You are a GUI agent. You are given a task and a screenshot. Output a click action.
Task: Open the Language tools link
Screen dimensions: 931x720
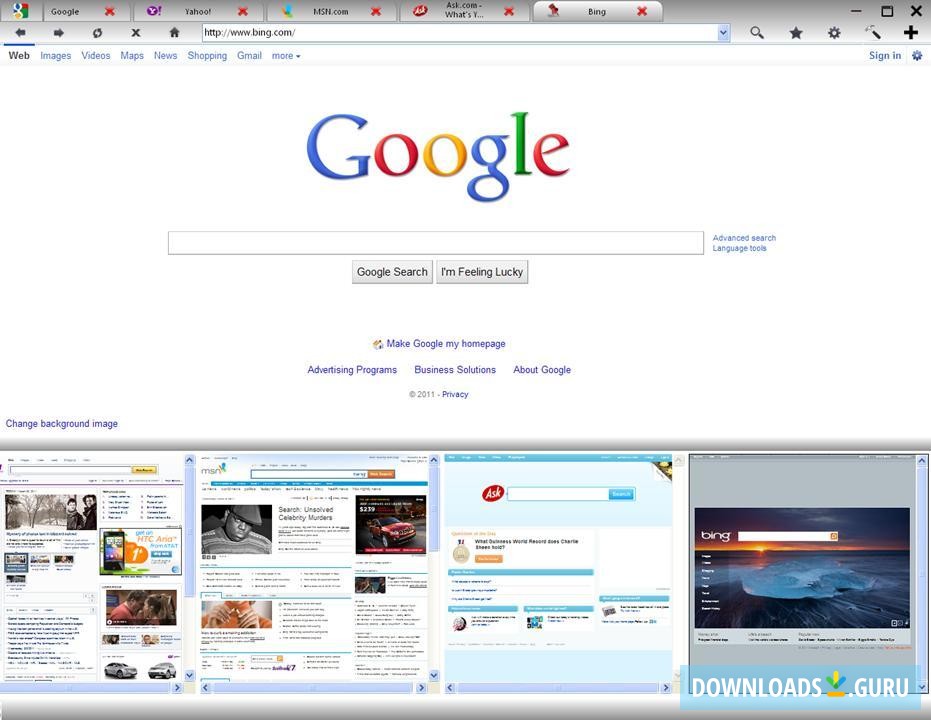point(739,248)
